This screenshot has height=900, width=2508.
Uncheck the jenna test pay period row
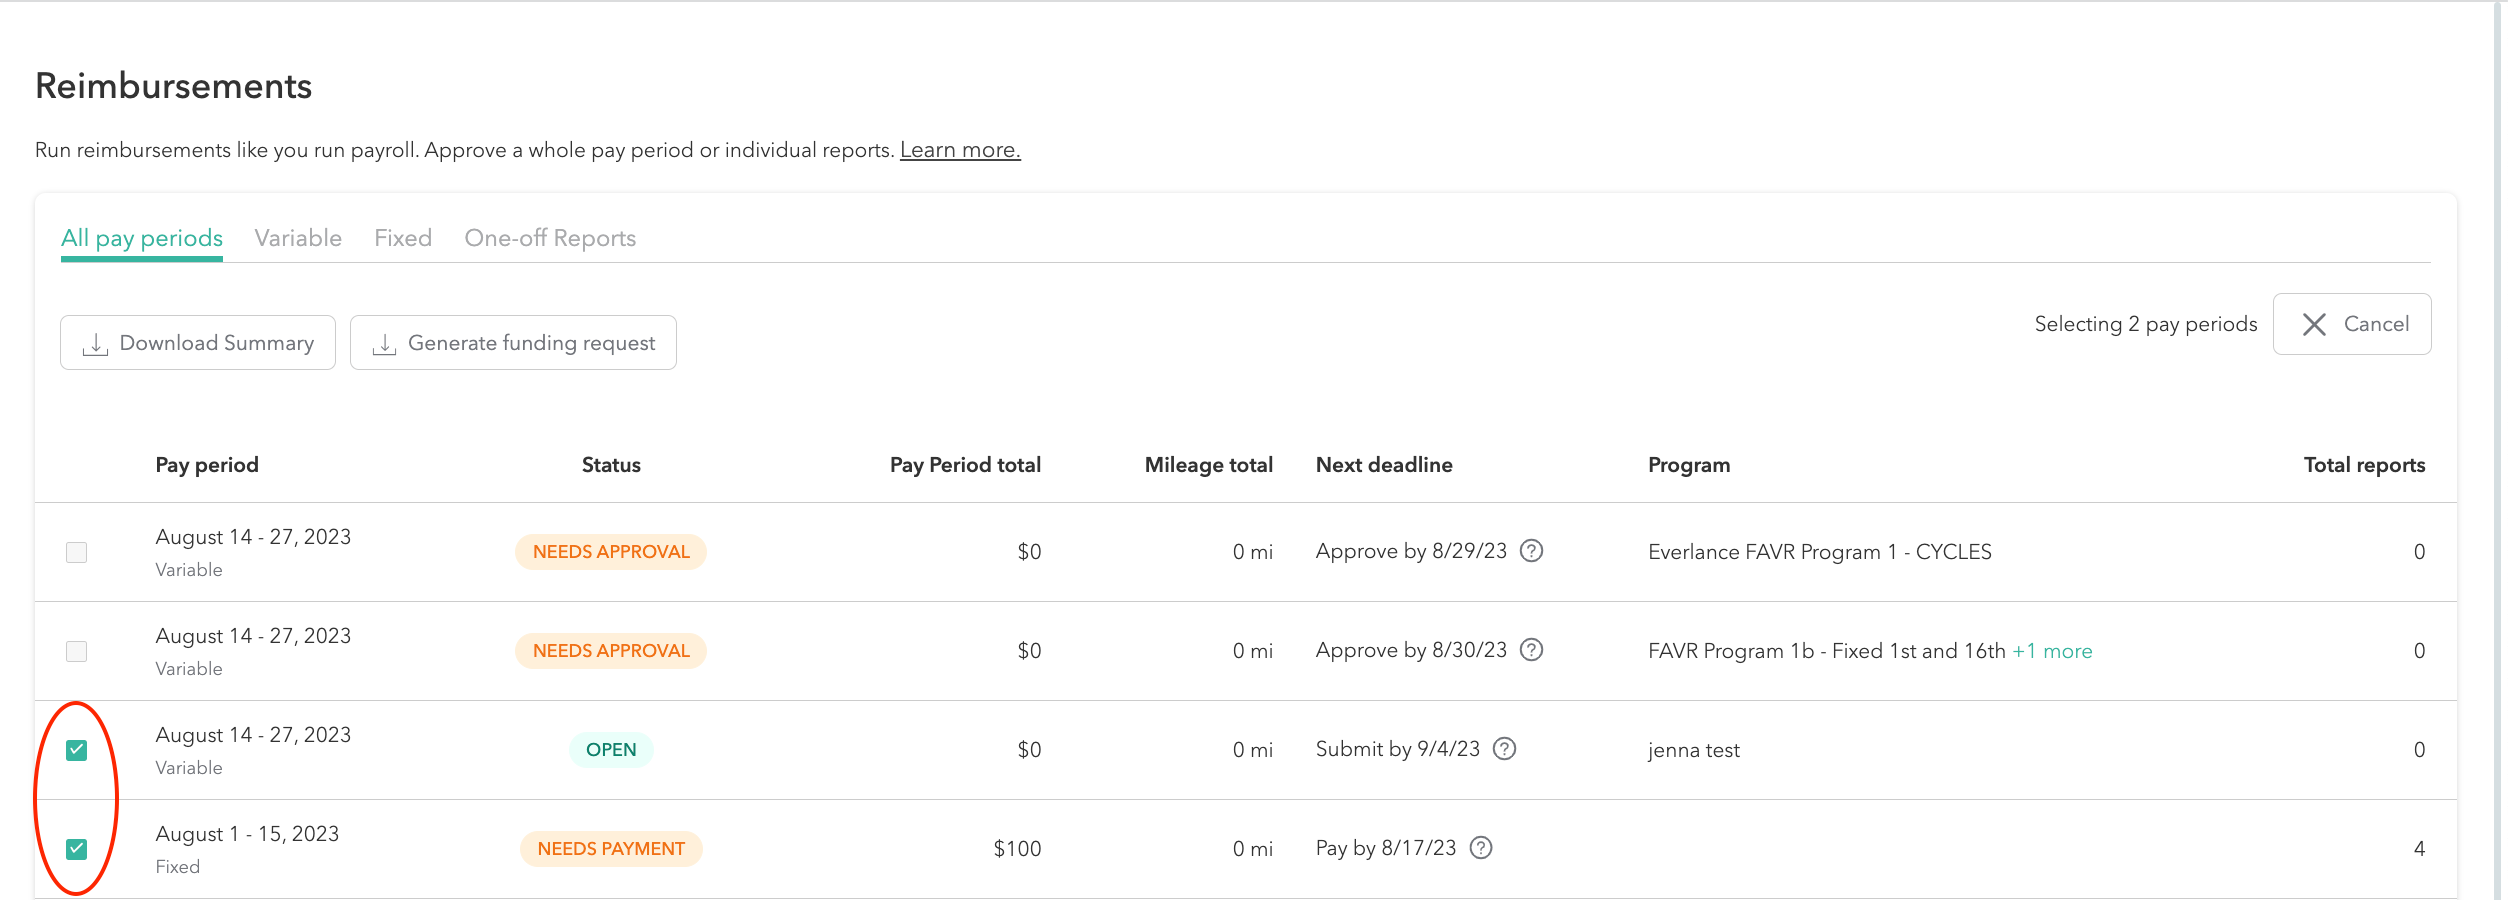pyautogui.click(x=77, y=749)
